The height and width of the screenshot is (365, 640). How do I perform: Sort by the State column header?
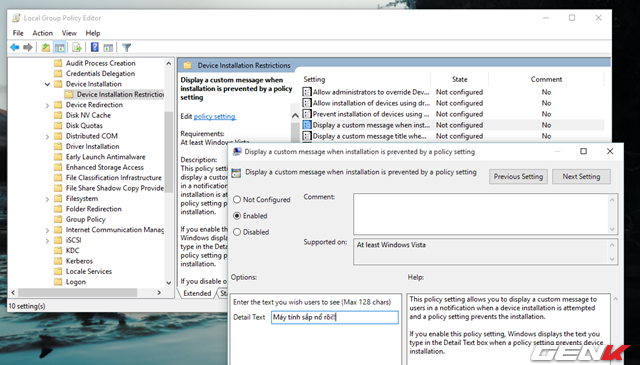(460, 80)
